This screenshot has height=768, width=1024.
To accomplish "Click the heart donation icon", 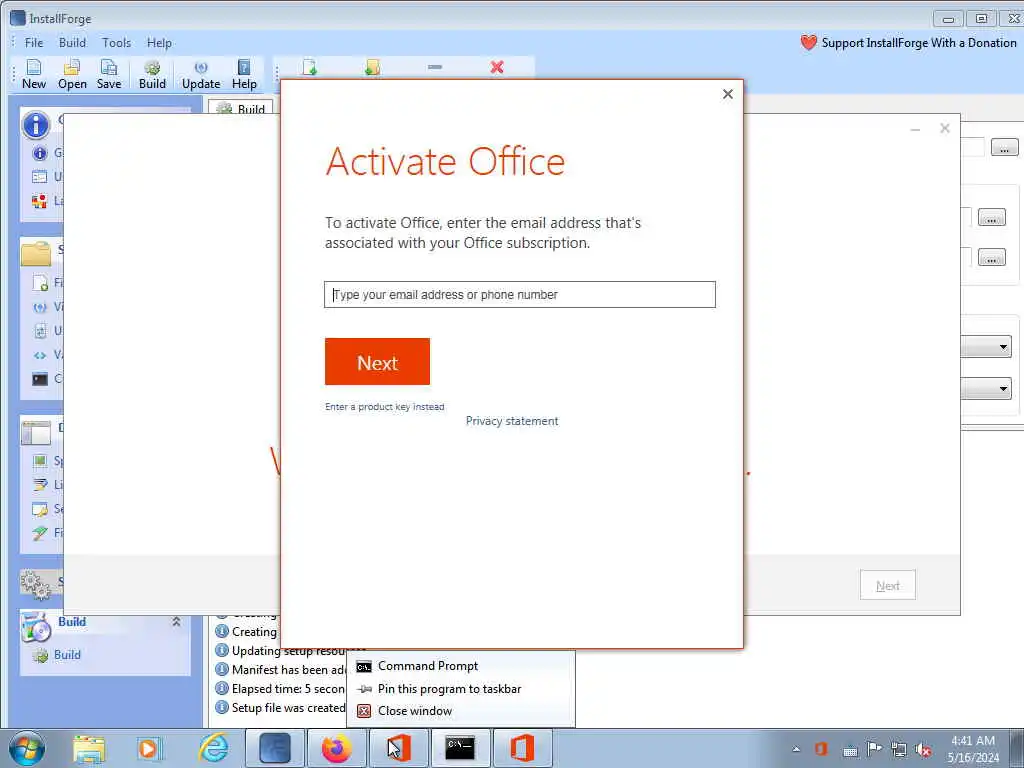I will tap(808, 43).
